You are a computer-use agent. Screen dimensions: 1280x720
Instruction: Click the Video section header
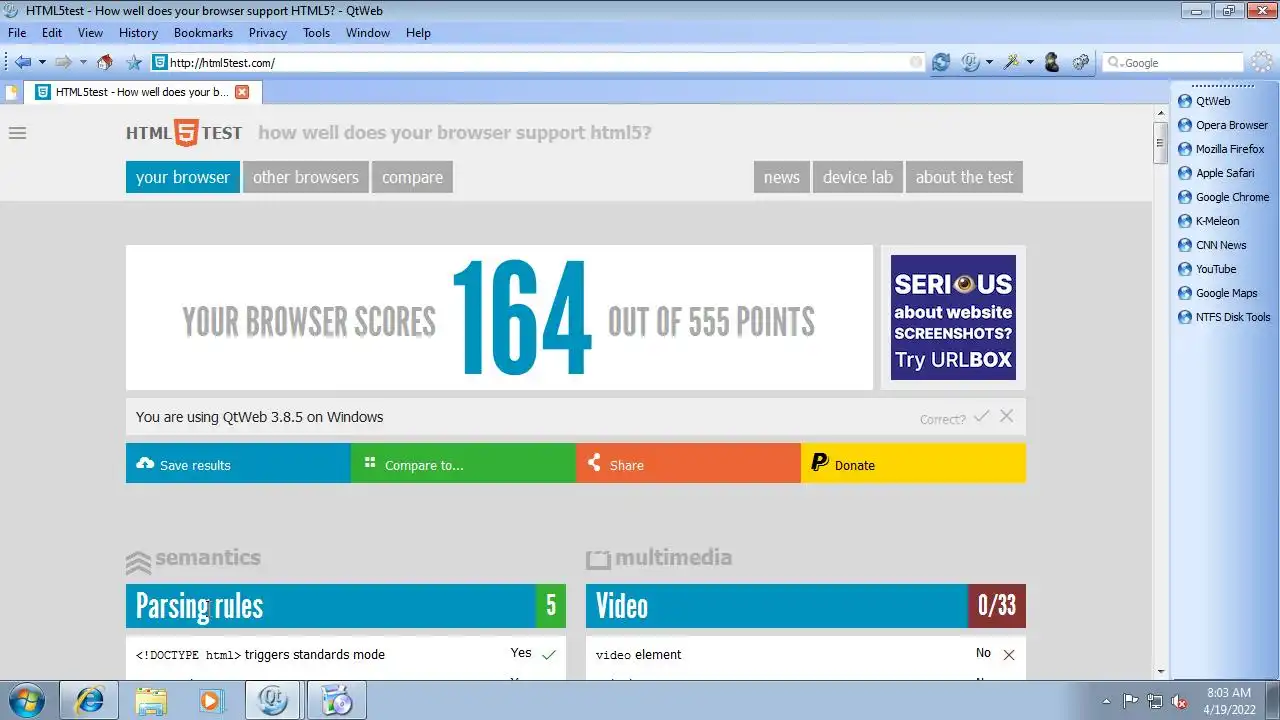pyautogui.click(x=806, y=606)
